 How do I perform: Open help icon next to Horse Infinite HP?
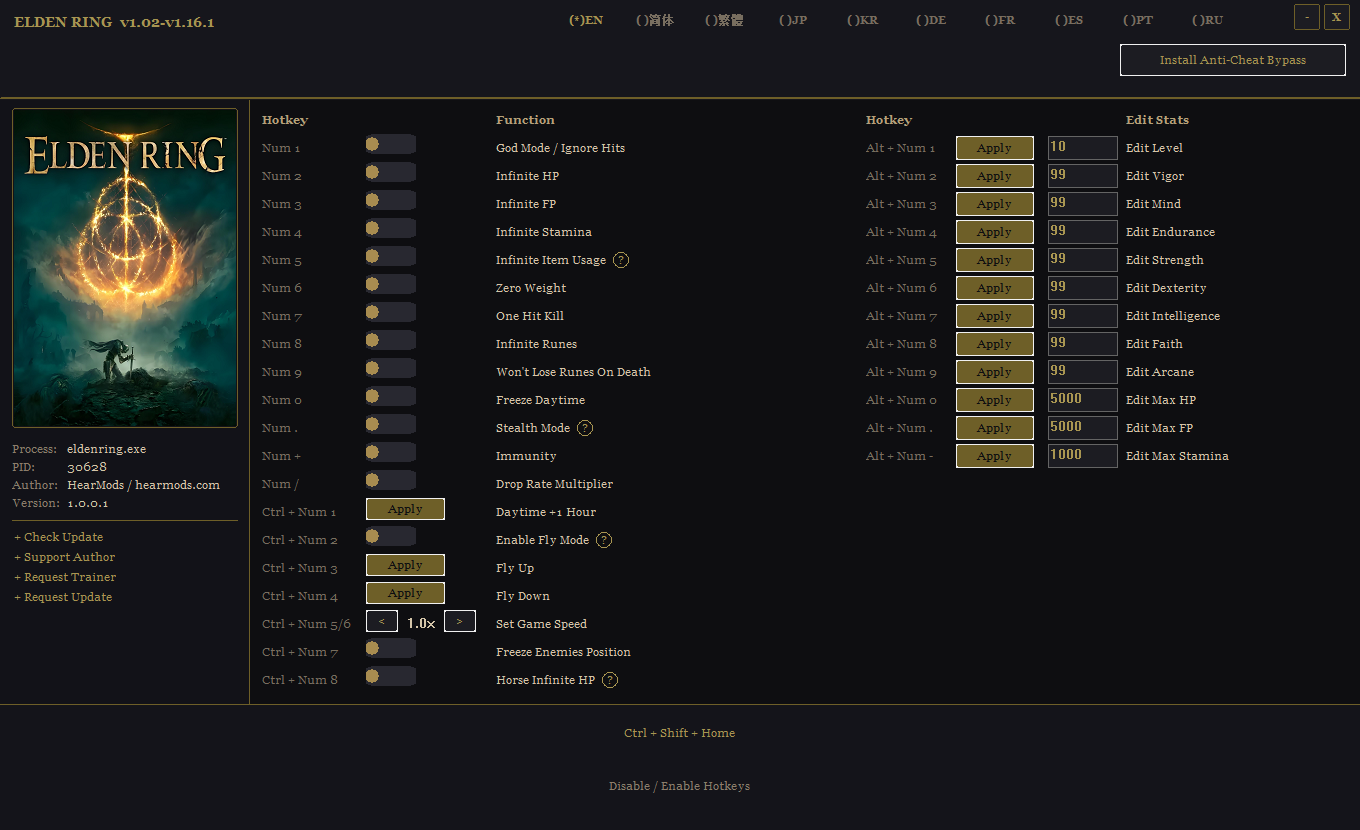[x=610, y=680]
